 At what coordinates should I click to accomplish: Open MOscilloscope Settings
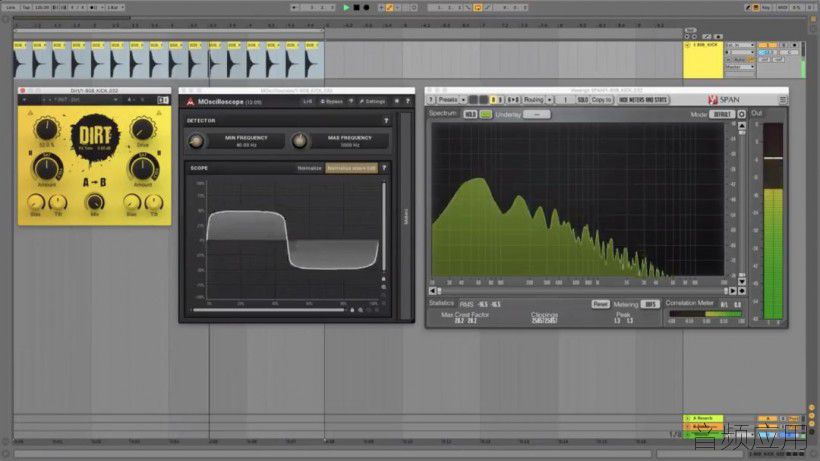point(372,102)
